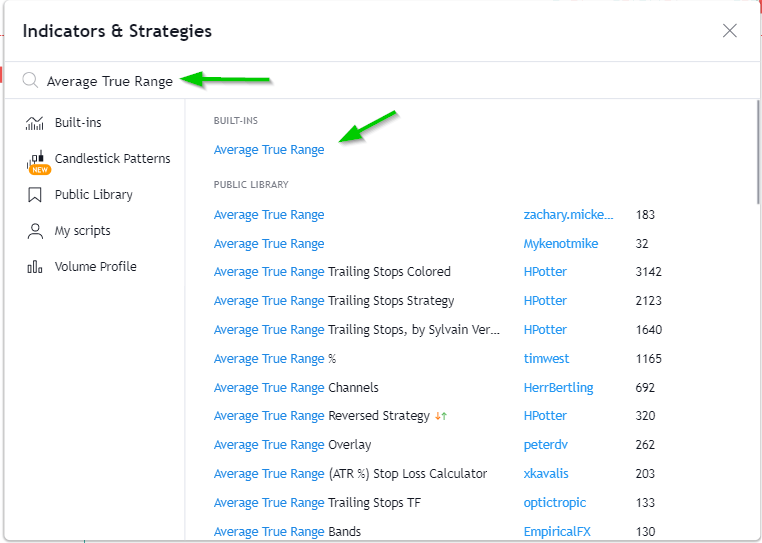Click the Volume Profile bars icon
Image resolution: width=762 pixels, height=543 pixels.
click(35, 267)
